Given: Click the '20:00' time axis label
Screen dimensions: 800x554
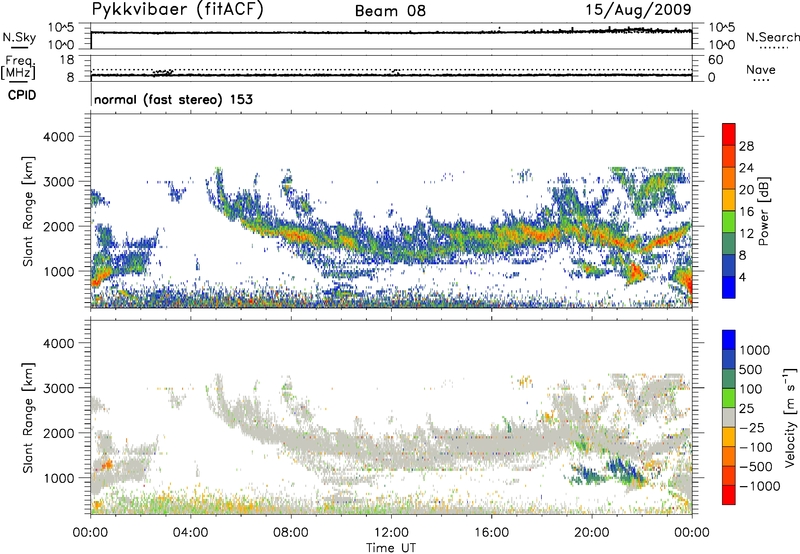Looking at the screenshot, I should pos(591,533).
